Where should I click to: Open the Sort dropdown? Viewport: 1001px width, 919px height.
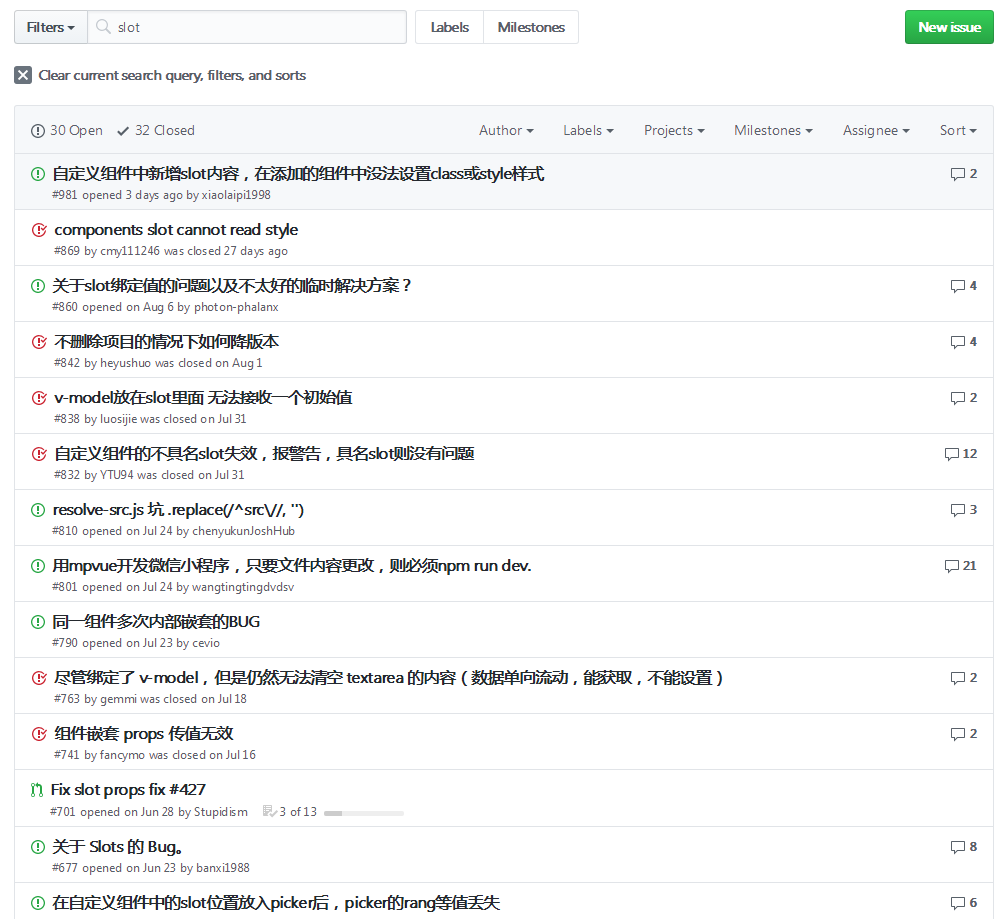coord(958,130)
